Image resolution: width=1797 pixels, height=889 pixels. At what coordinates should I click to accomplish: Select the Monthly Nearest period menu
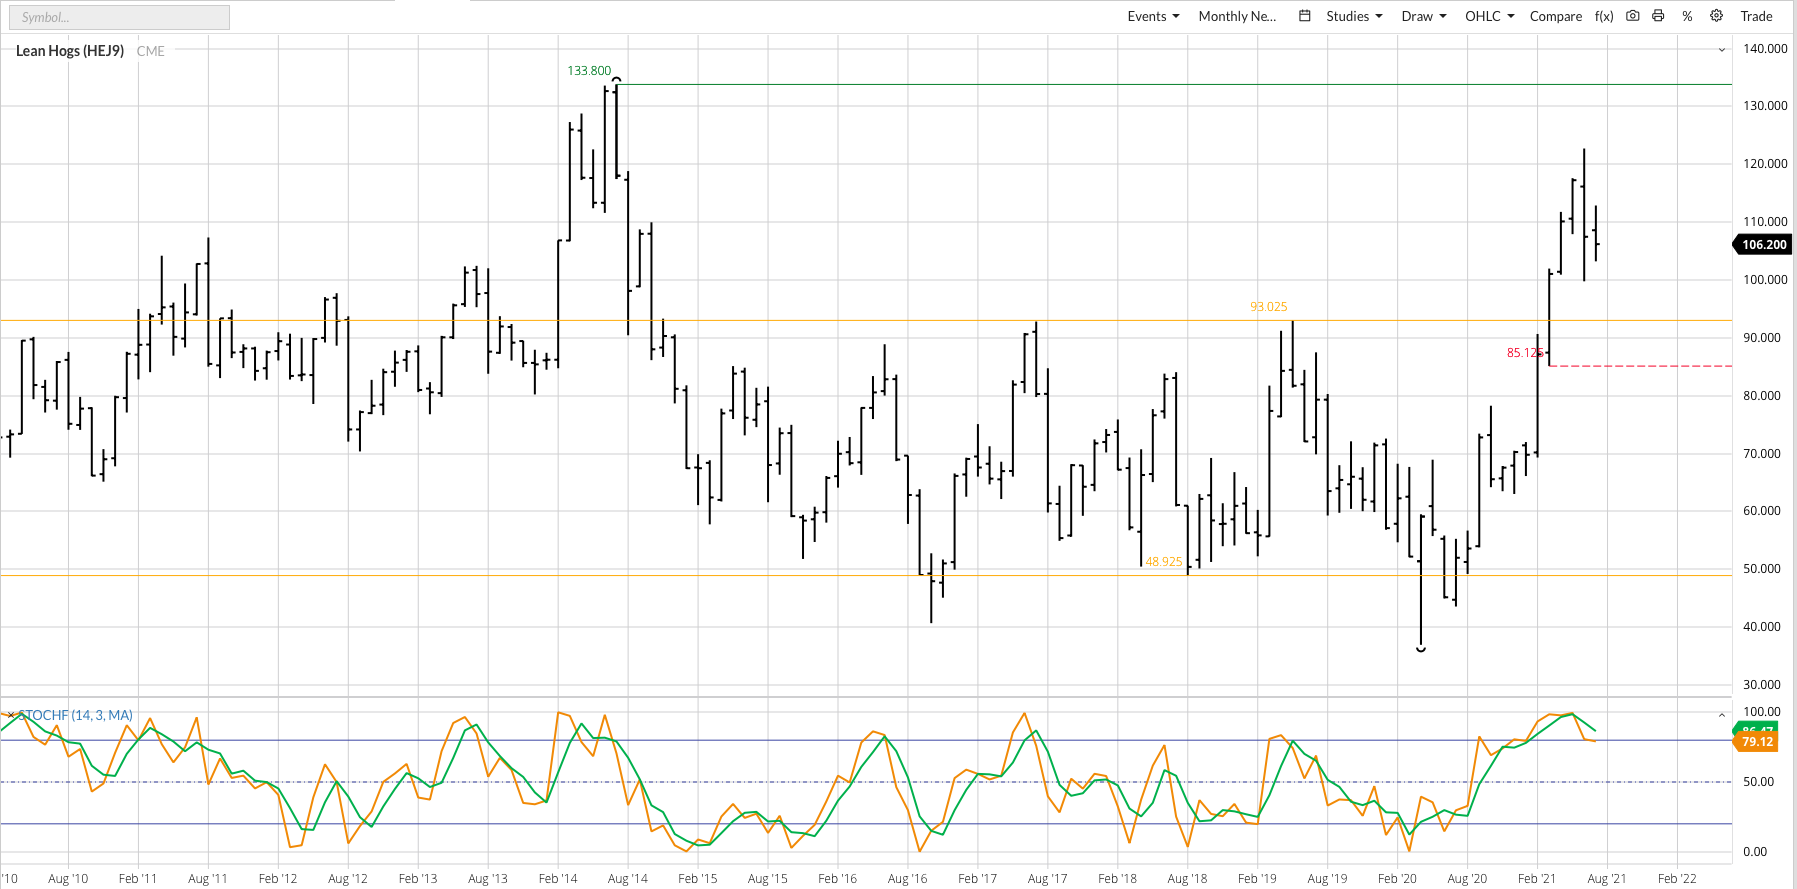(x=1237, y=16)
